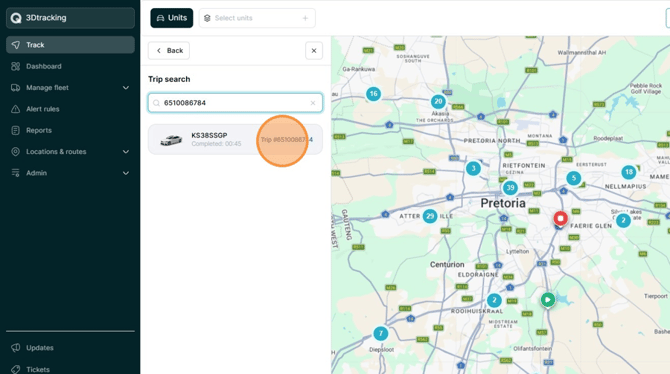The image size is (670, 374).
Task: Click the Units button
Action: pyautogui.click(x=171, y=18)
